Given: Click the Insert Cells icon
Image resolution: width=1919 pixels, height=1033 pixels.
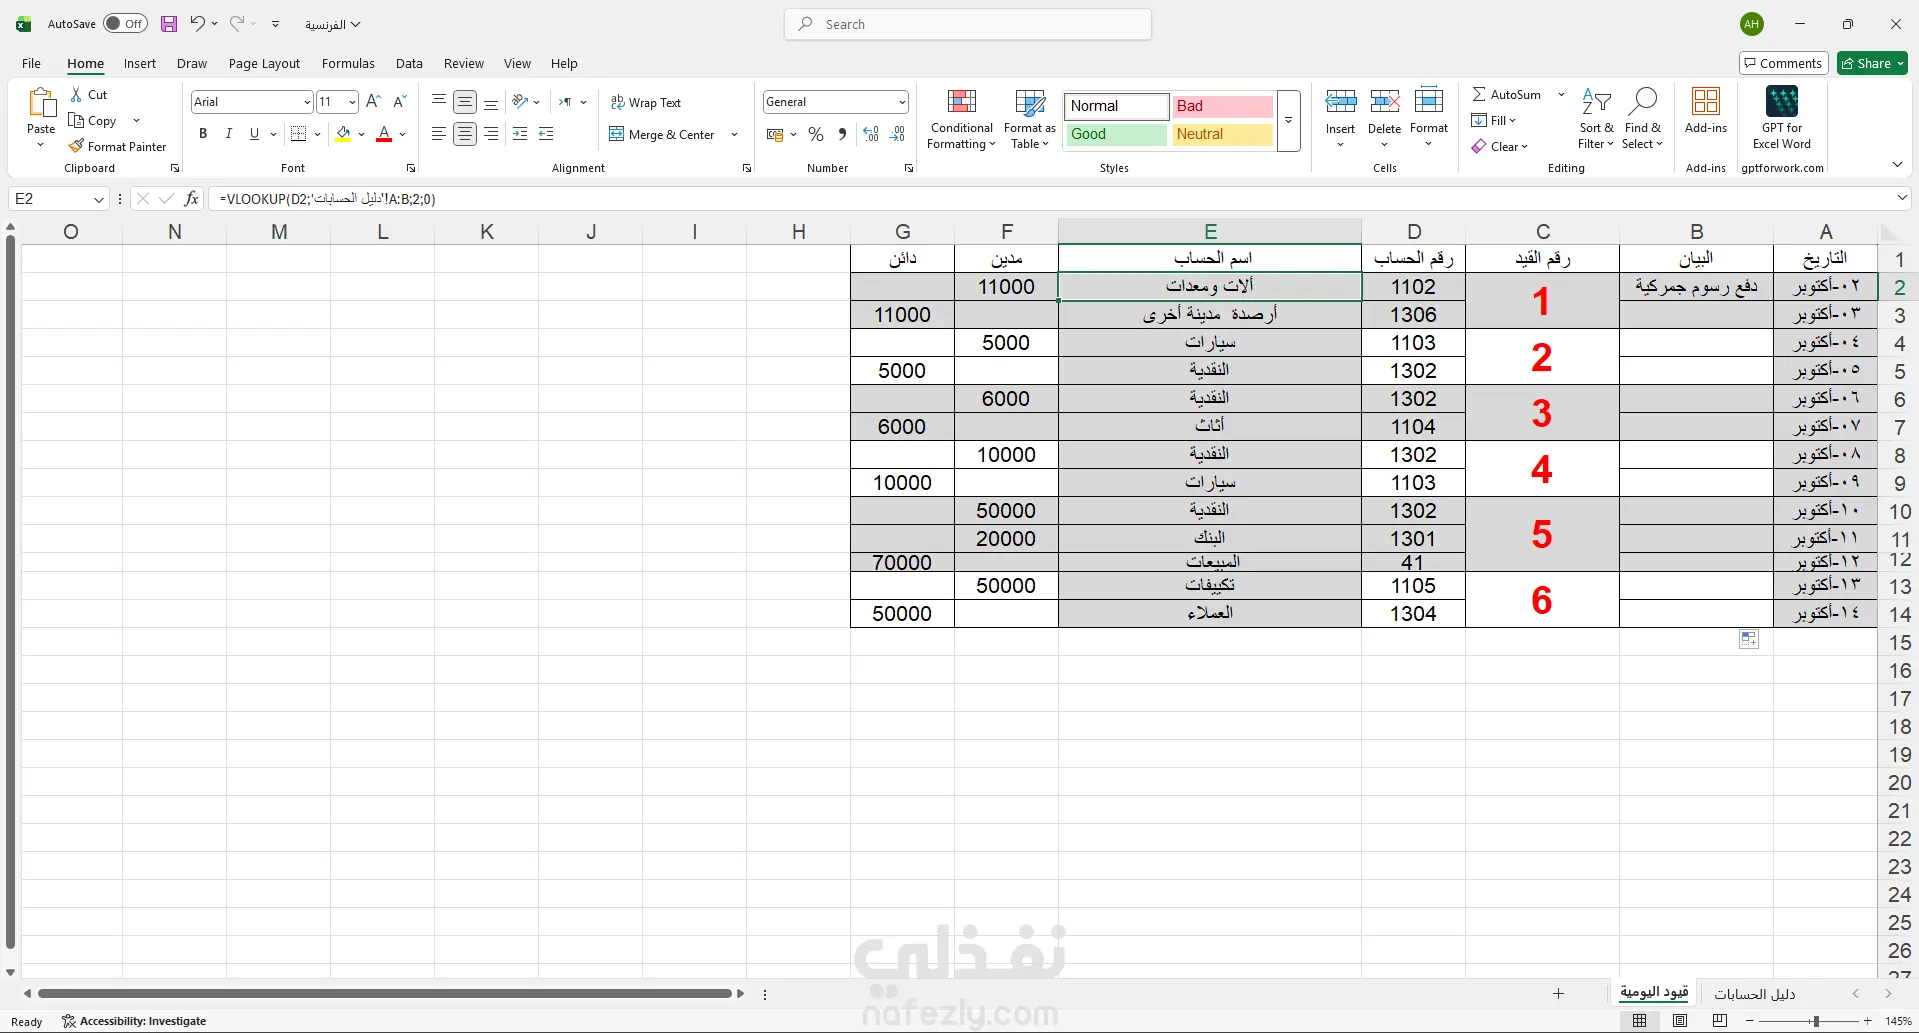Looking at the screenshot, I should pos(1340,101).
